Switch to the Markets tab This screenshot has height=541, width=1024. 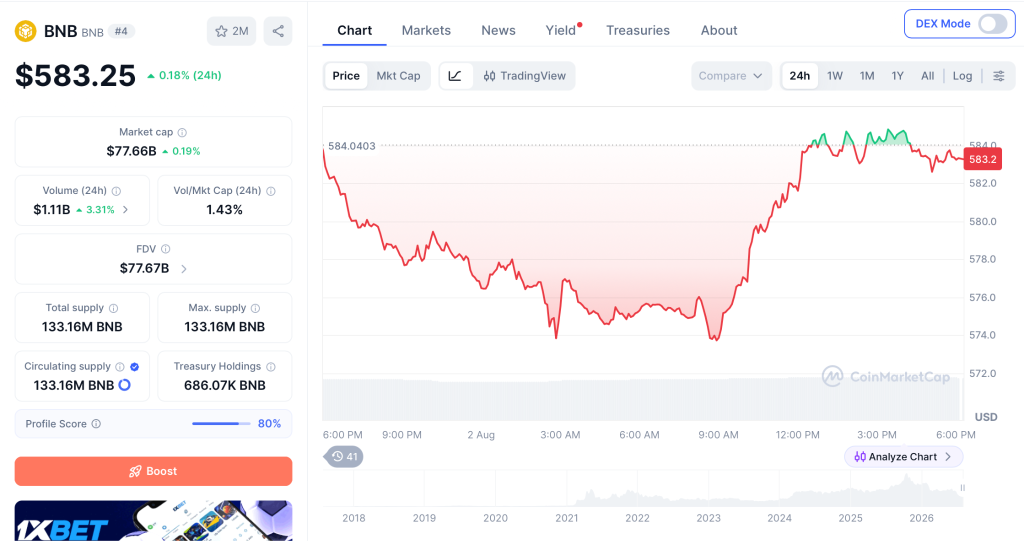point(426,31)
